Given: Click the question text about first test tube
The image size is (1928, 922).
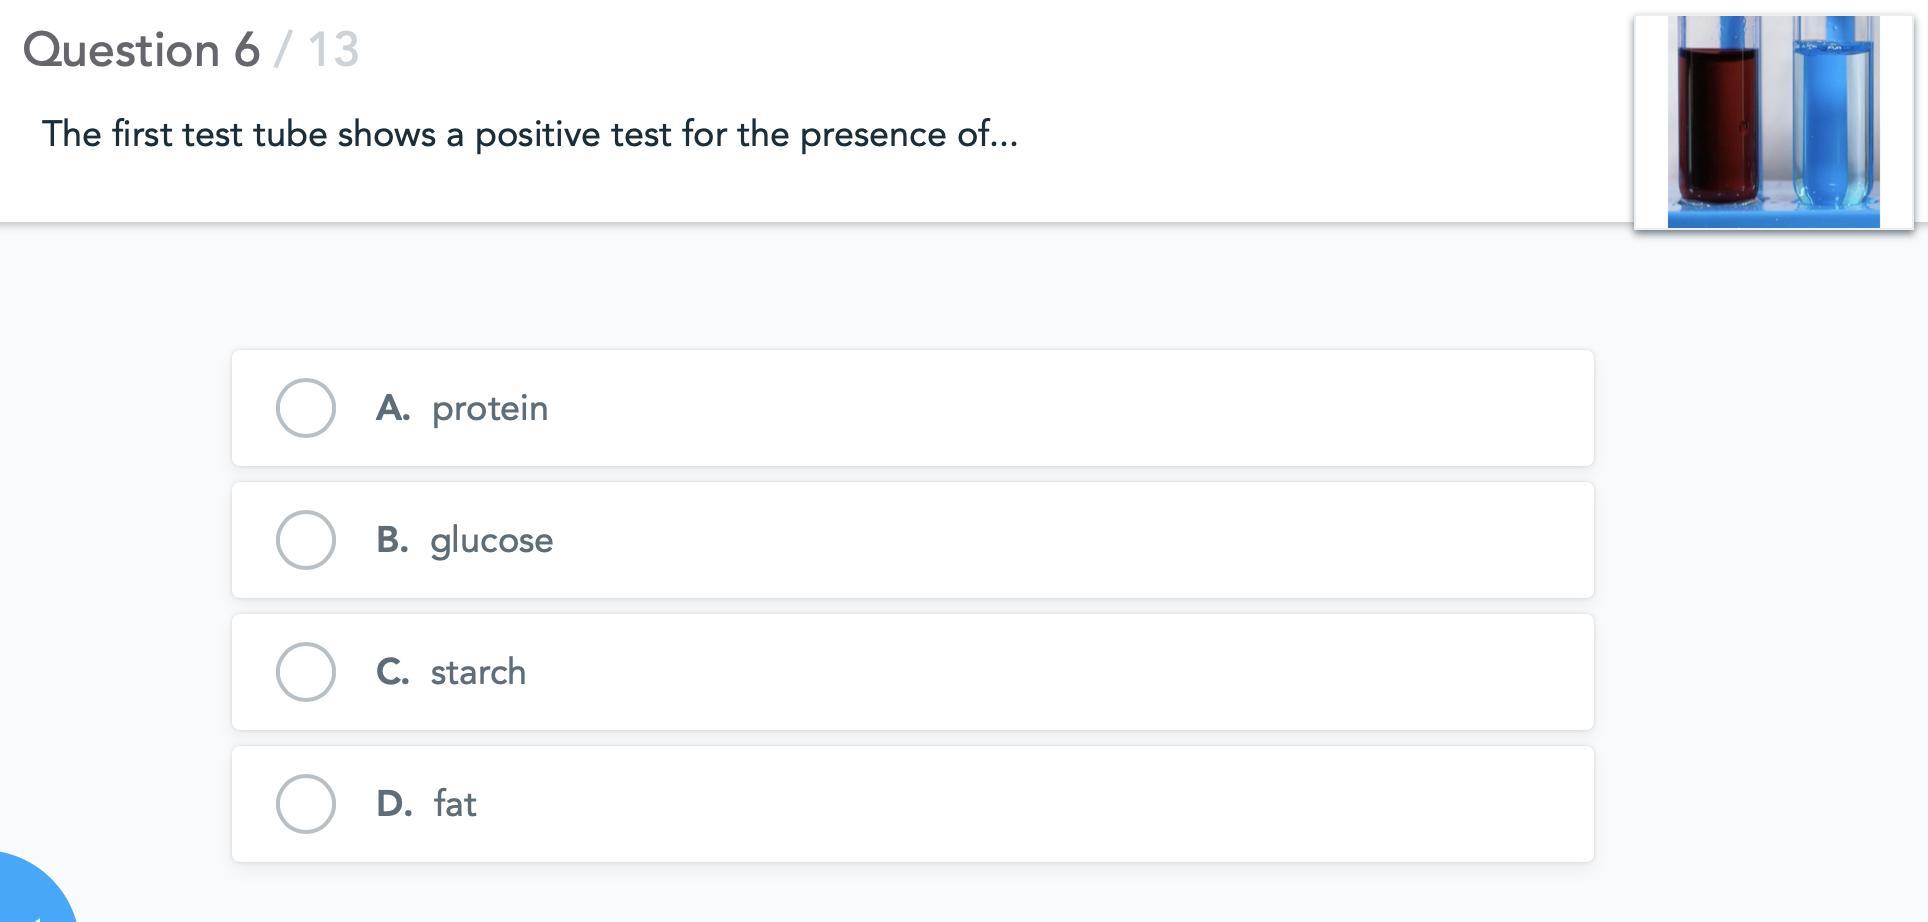Looking at the screenshot, I should [x=530, y=134].
